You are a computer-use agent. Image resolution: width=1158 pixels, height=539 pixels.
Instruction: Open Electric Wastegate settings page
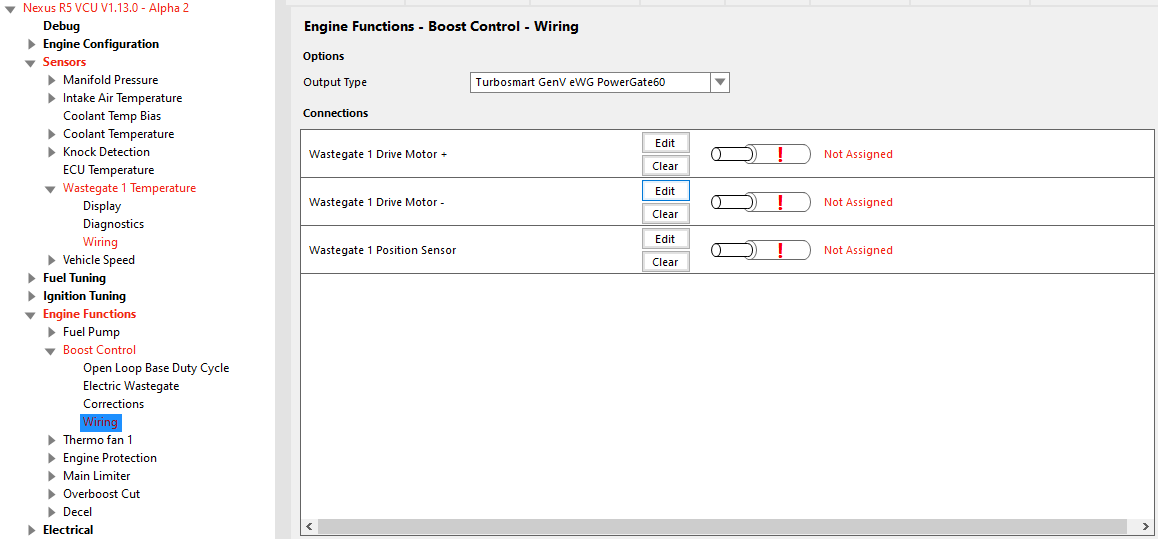(x=131, y=385)
